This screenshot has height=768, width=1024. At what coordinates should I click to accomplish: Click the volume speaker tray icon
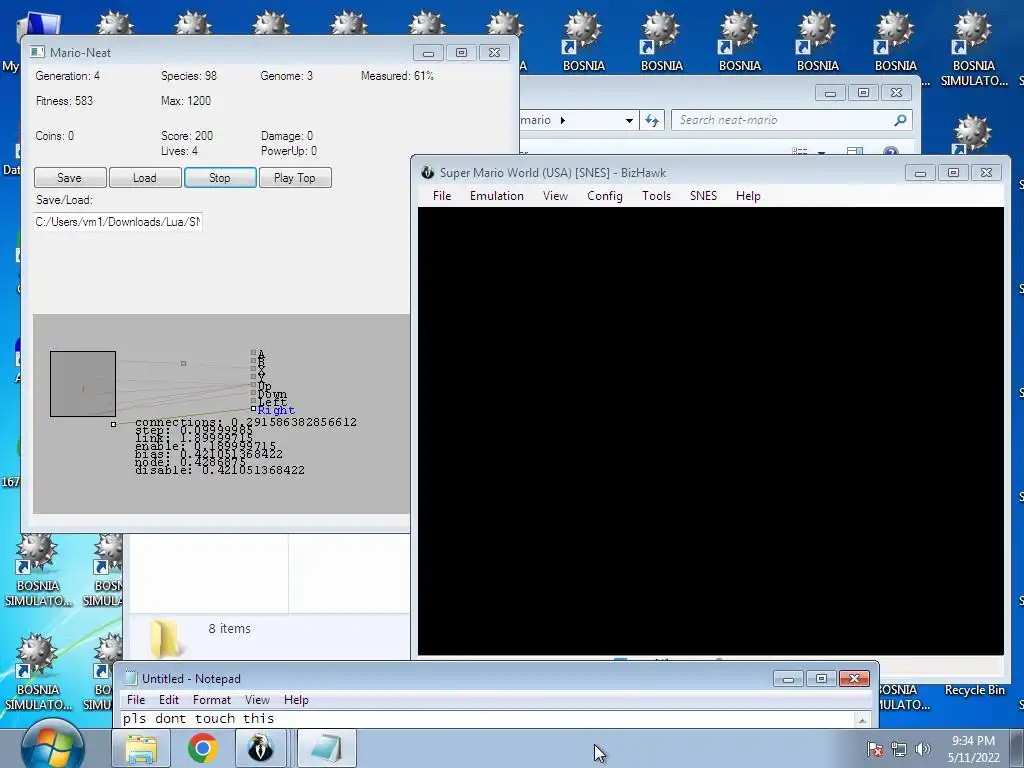[923, 749]
